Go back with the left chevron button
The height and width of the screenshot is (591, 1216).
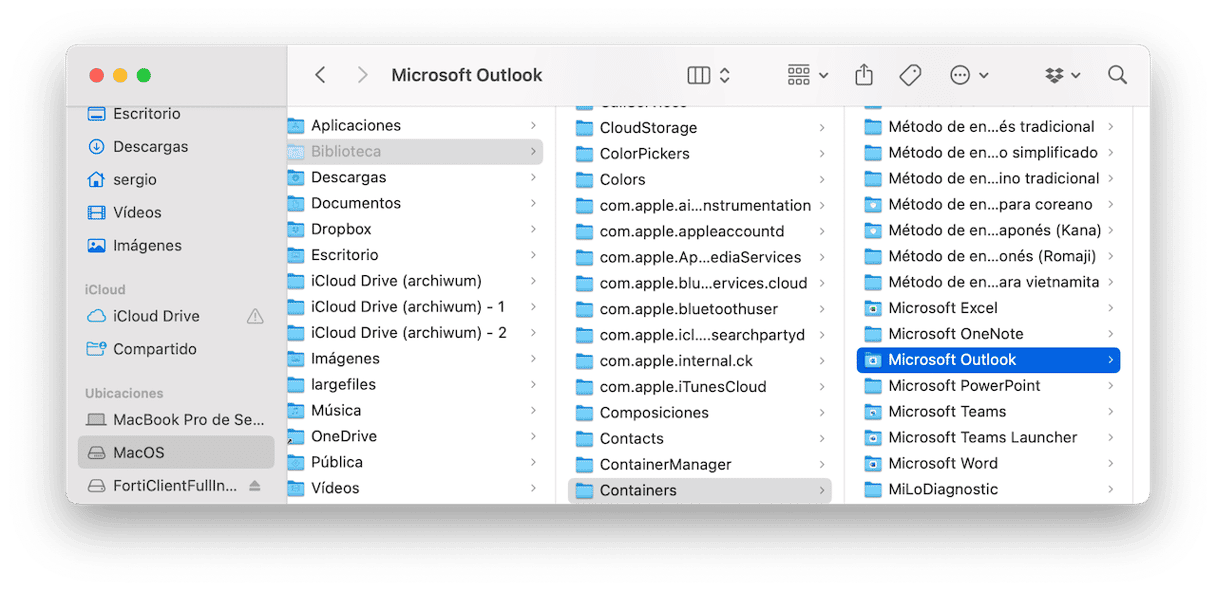tap(320, 75)
